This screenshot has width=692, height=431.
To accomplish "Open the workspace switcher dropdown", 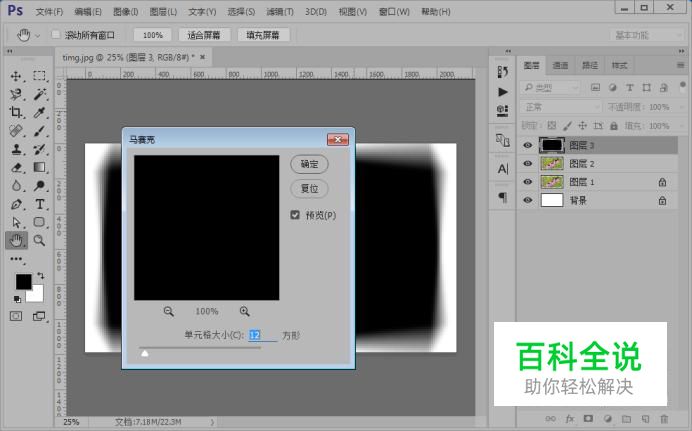I will (646, 35).
